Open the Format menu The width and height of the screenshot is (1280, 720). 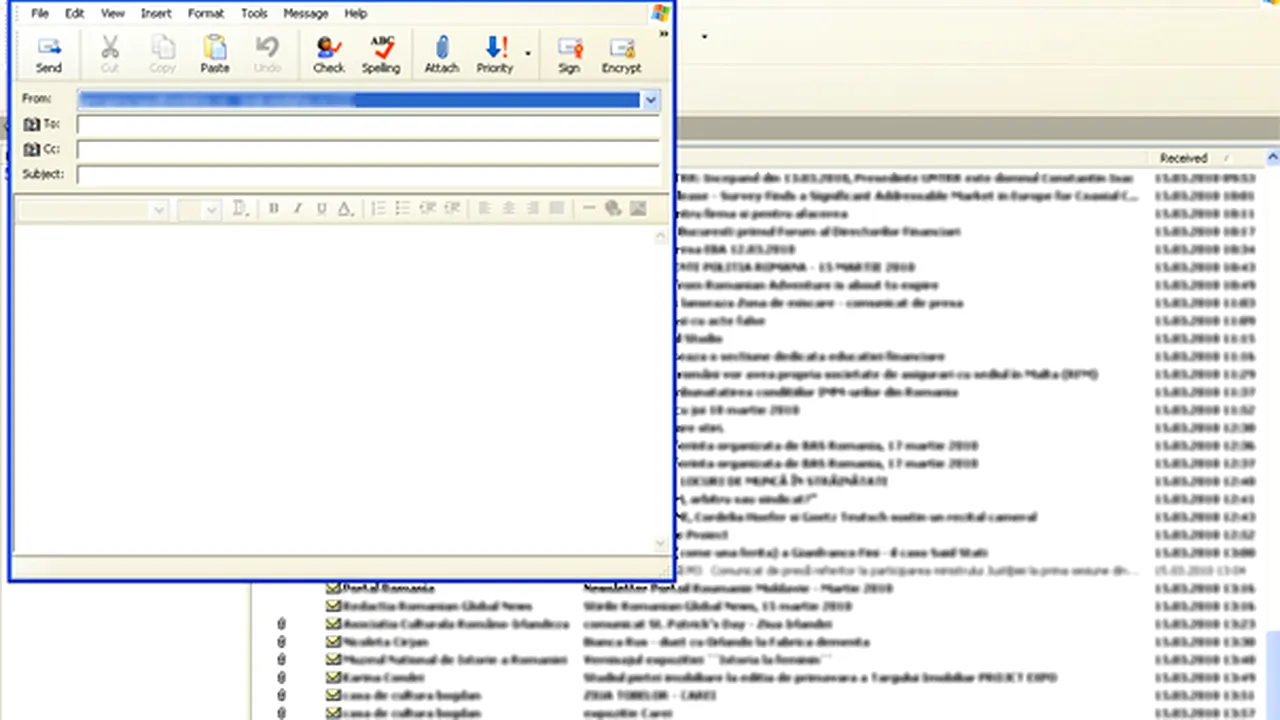click(206, 14)
